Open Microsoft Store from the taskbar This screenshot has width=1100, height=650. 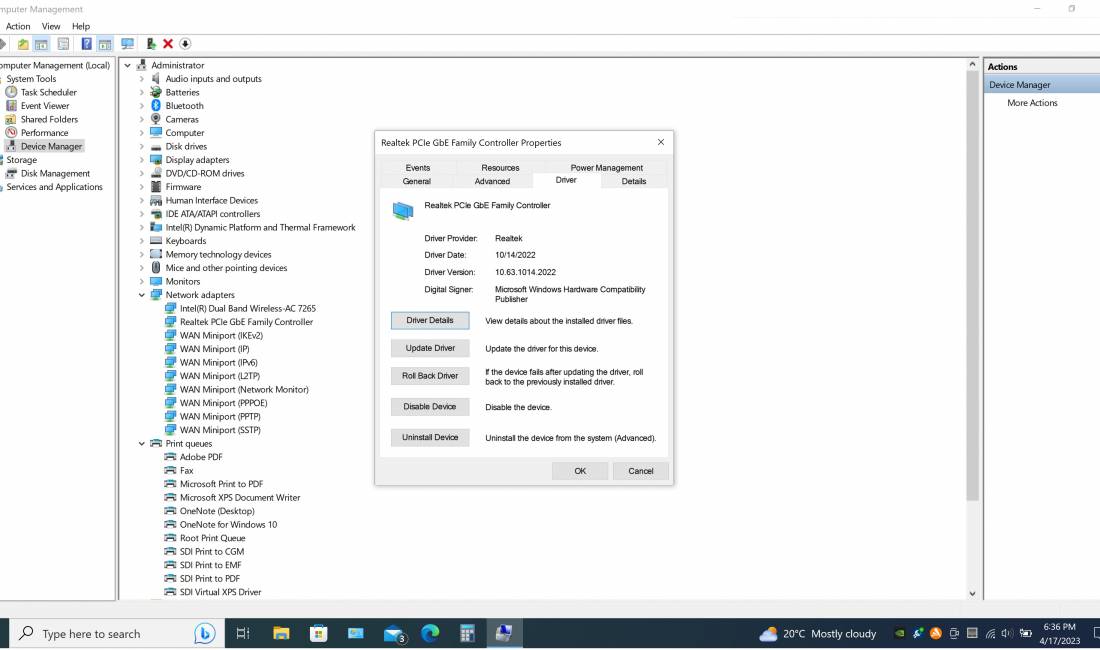318,634
